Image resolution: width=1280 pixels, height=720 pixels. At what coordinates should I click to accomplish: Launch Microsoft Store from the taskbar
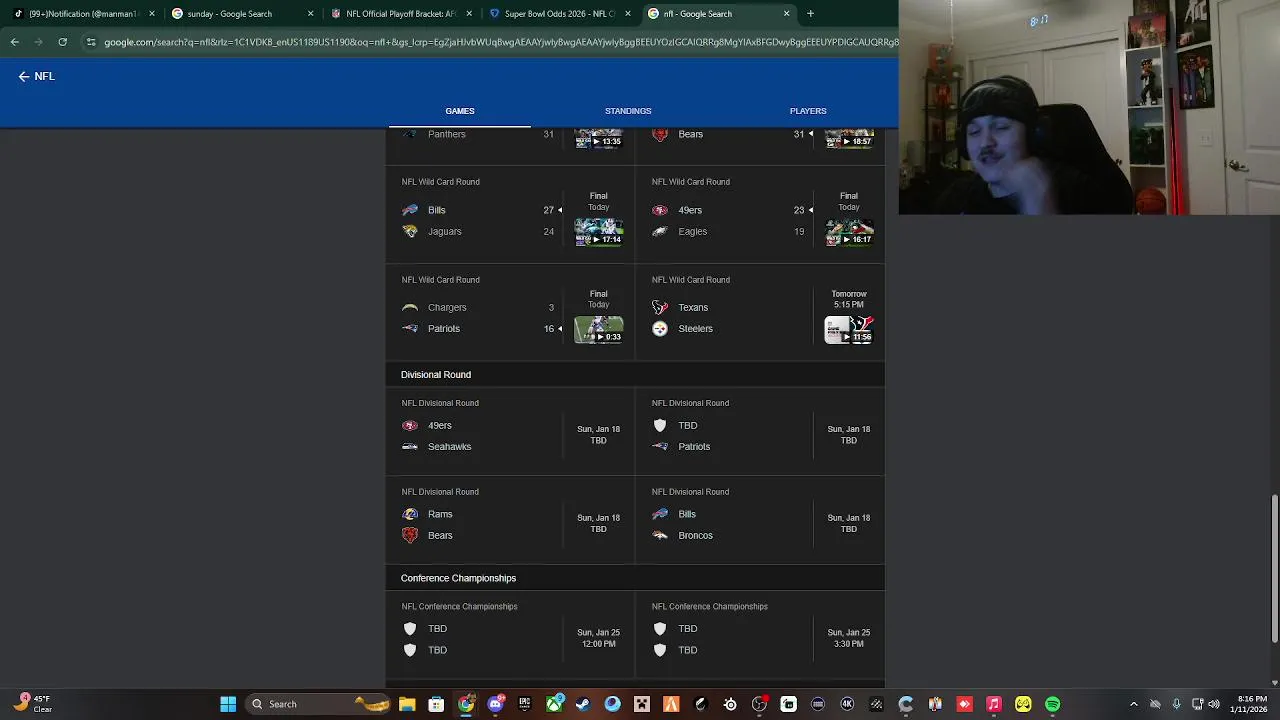436,704
